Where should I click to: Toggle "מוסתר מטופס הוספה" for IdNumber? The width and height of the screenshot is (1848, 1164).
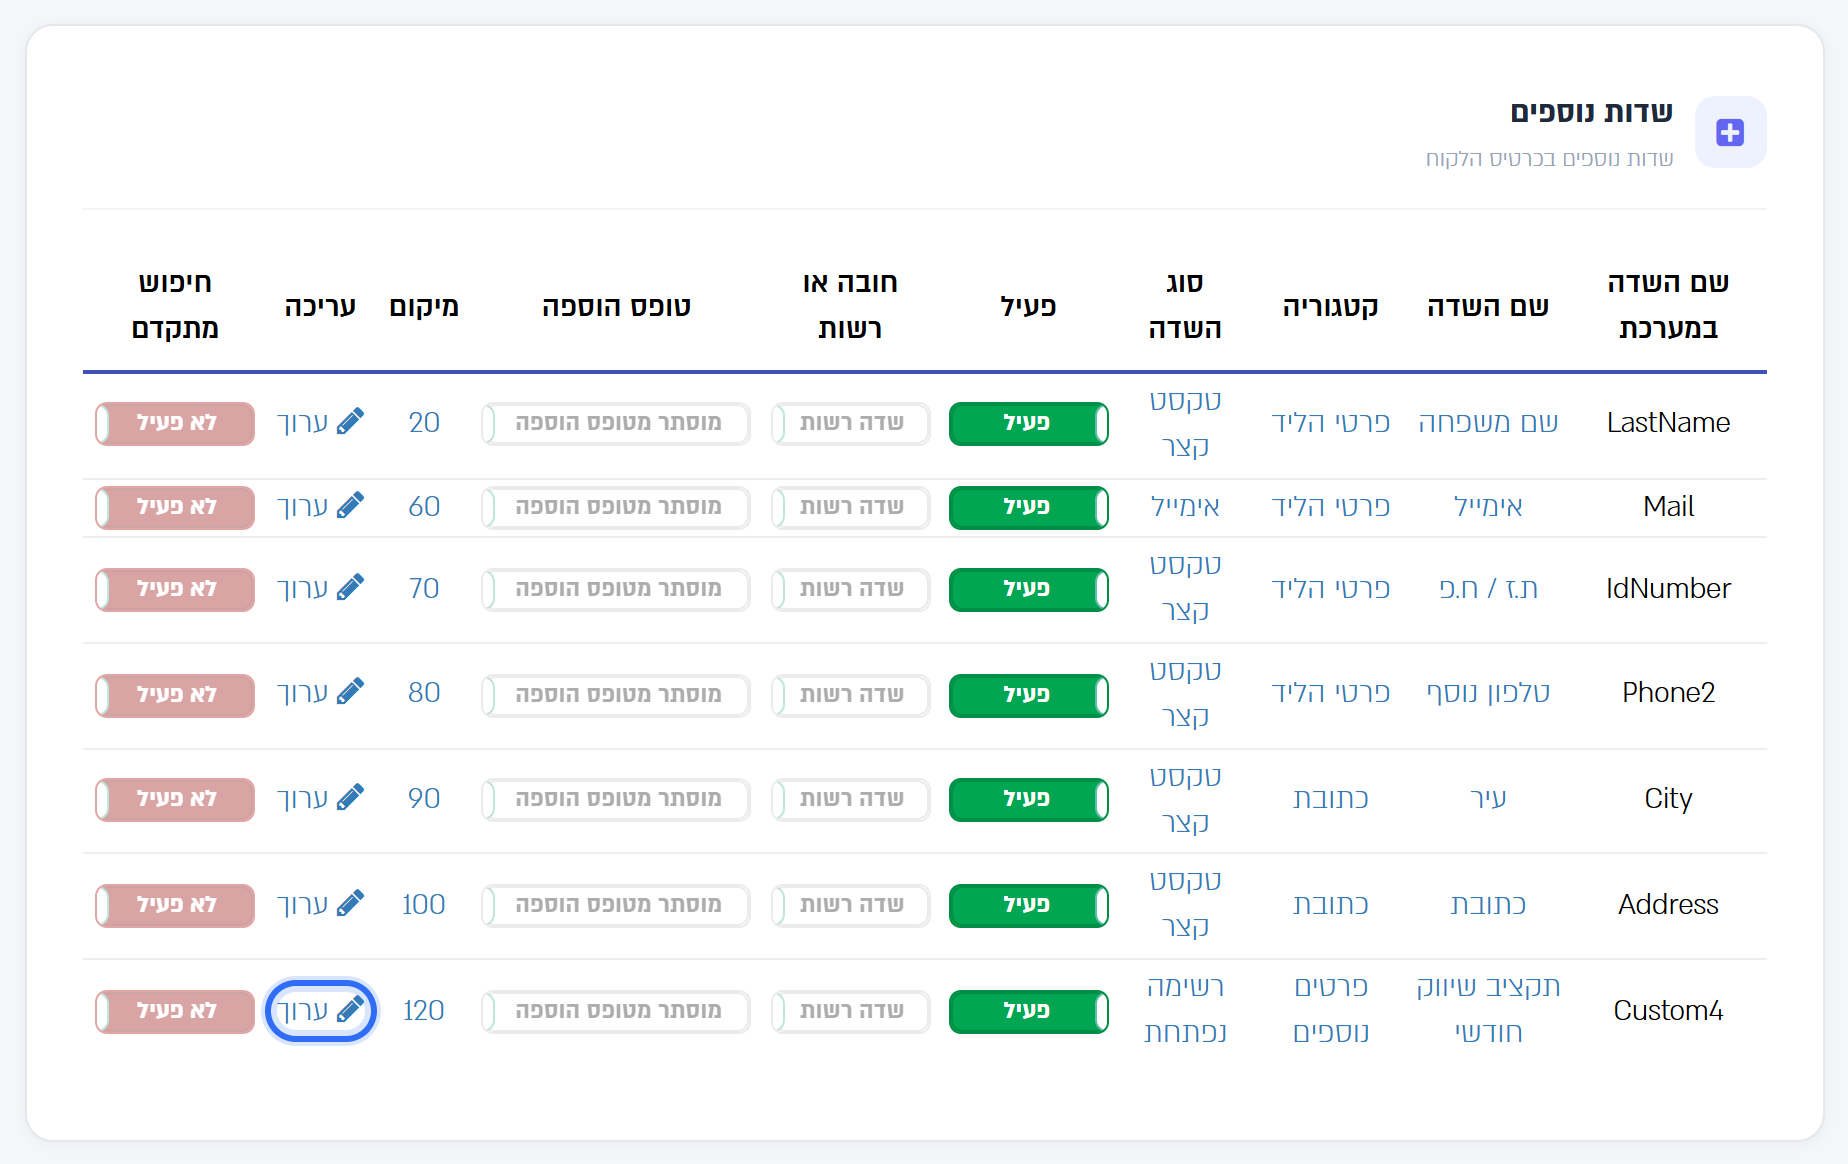616,590
